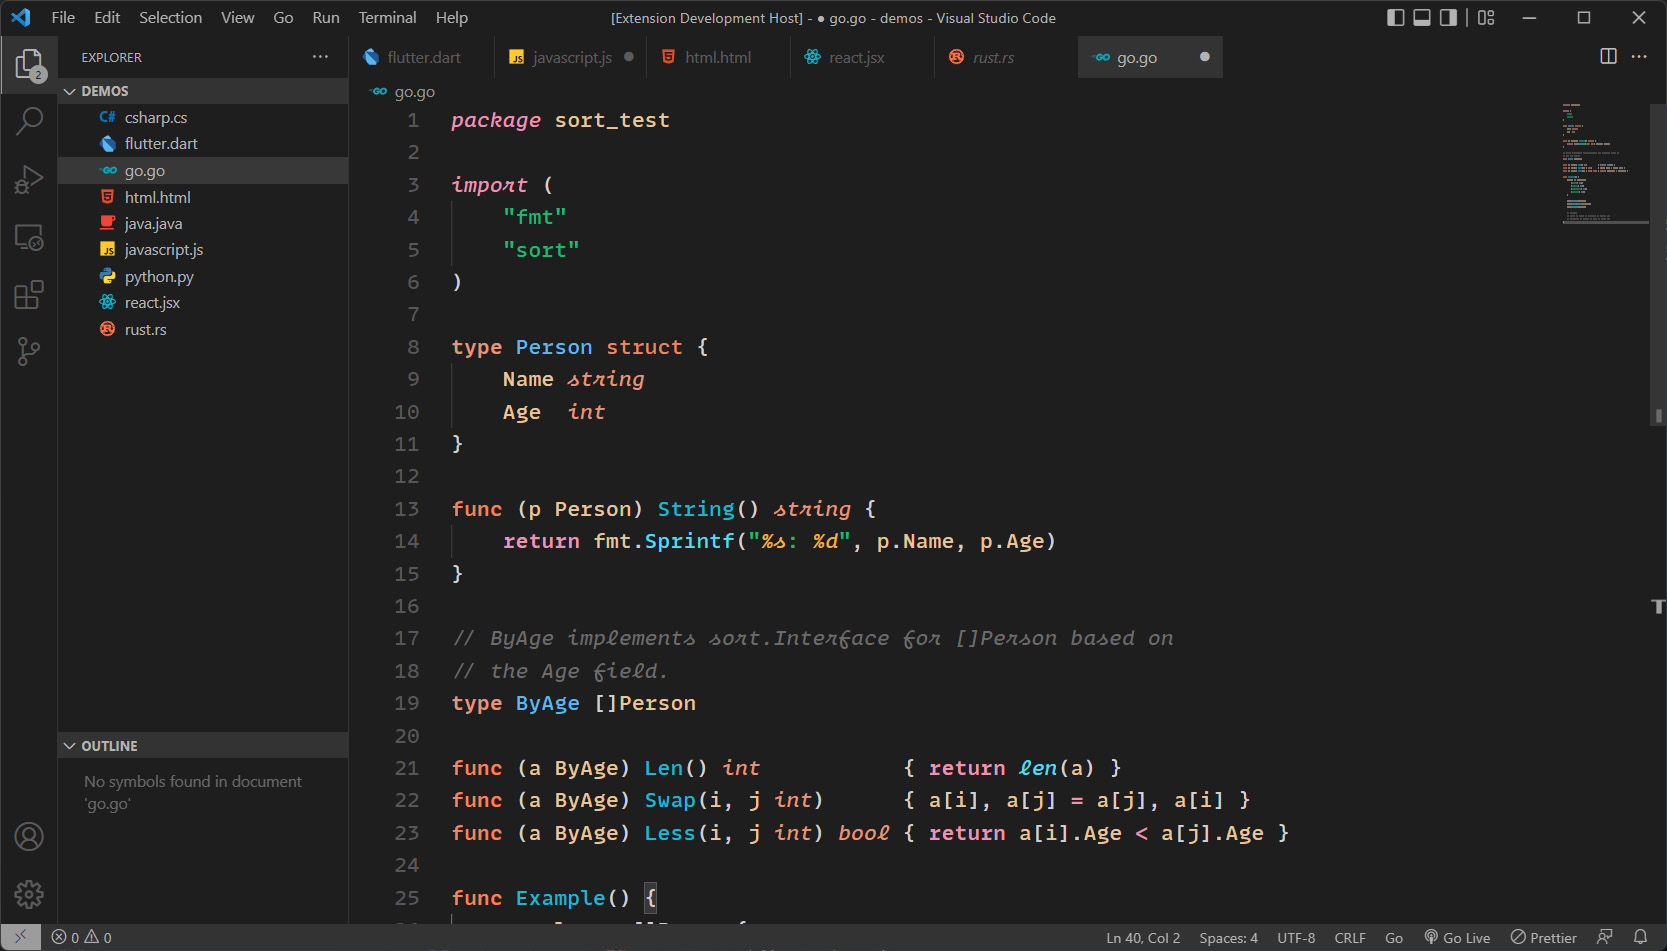Open errors and warnings problems indicator
1667x951 pixels.
(82, 937)
